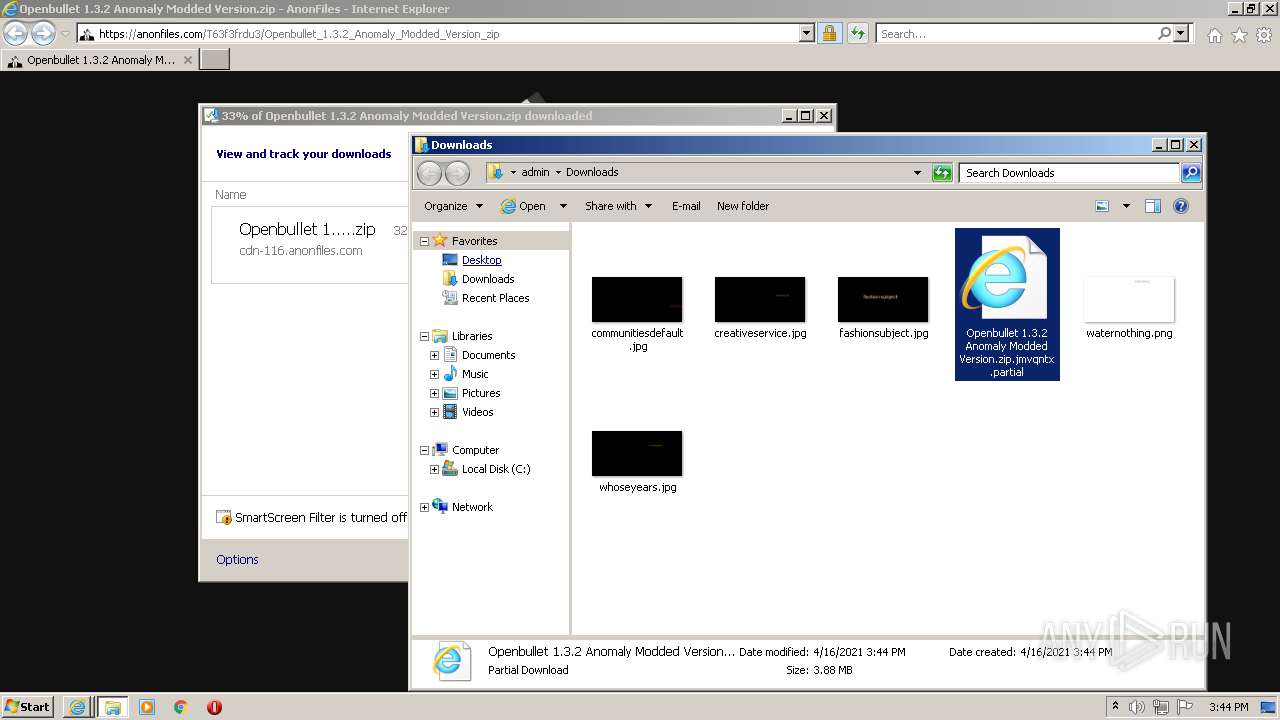Collapse the Libraries tree group
The width and height of the screenshot is (1280, 720).
pos(424,336)
